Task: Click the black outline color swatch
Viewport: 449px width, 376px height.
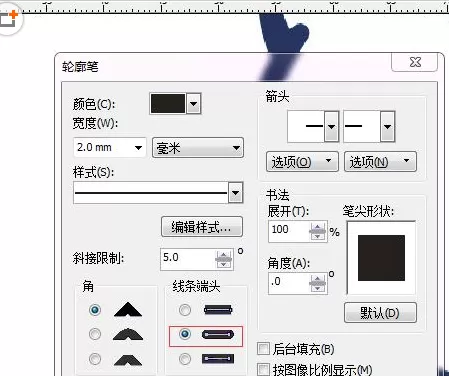Action: pyautogui.click(x=168, y=104)
